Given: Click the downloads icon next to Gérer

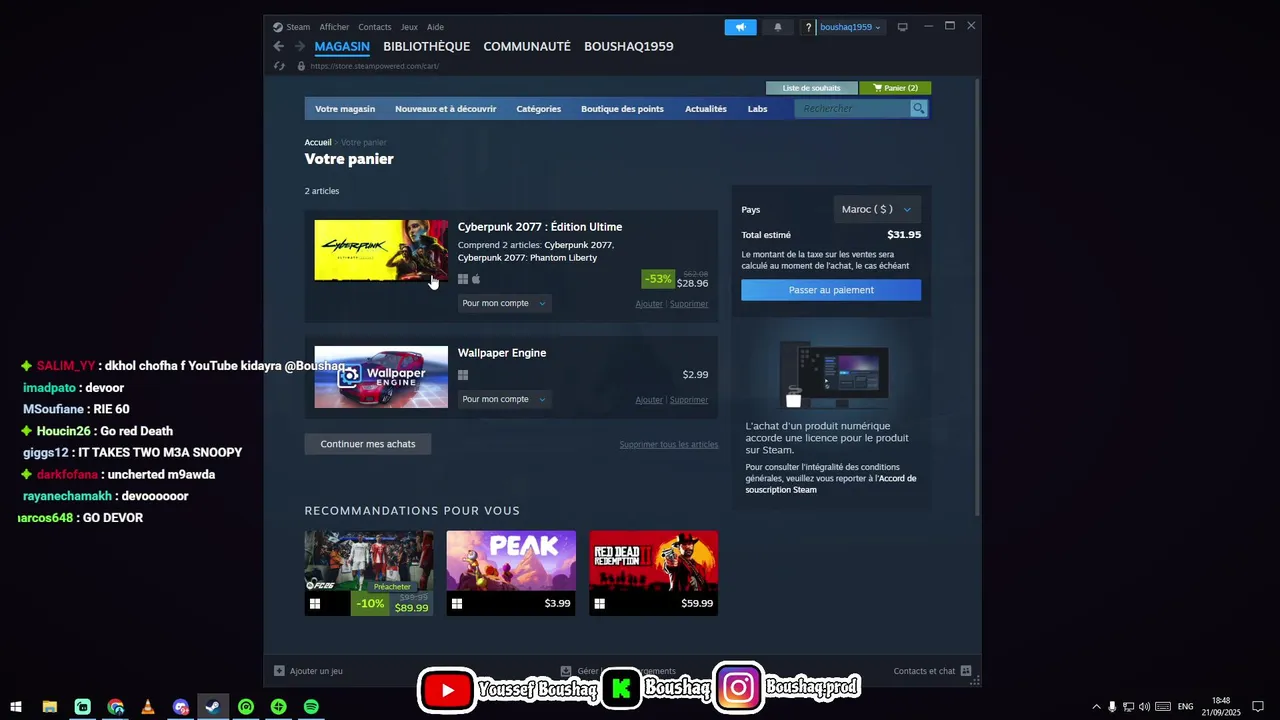Looking at the screenshot, I should (x=566, y=671).
